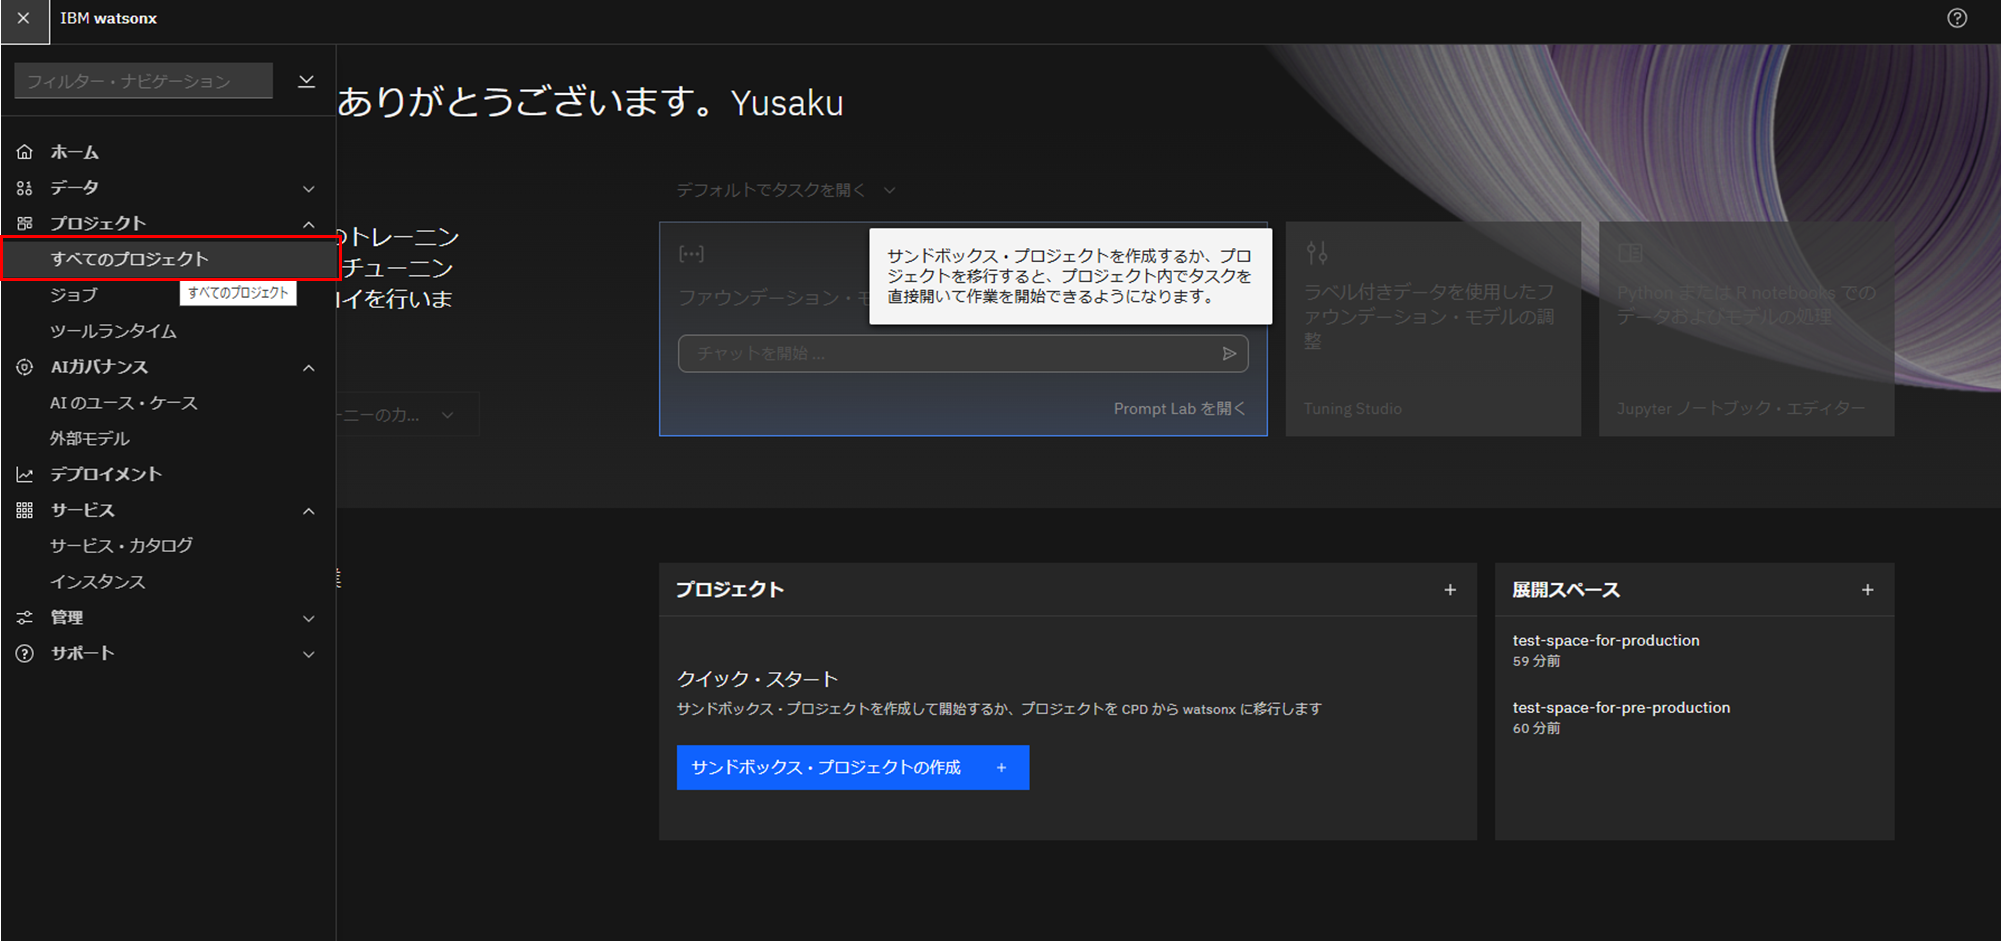Click the プロジェクト icon in the sidebar
This screenshot has width=2001, height=941.
pyautogui.click(x=25, y=223)
